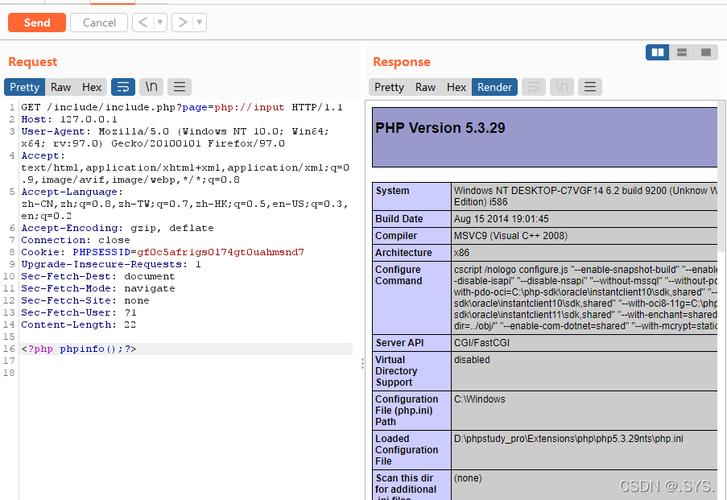Screen dimensions: 727x500
Task: Select side-by-side split layout
Action: (x=657, y=52)
